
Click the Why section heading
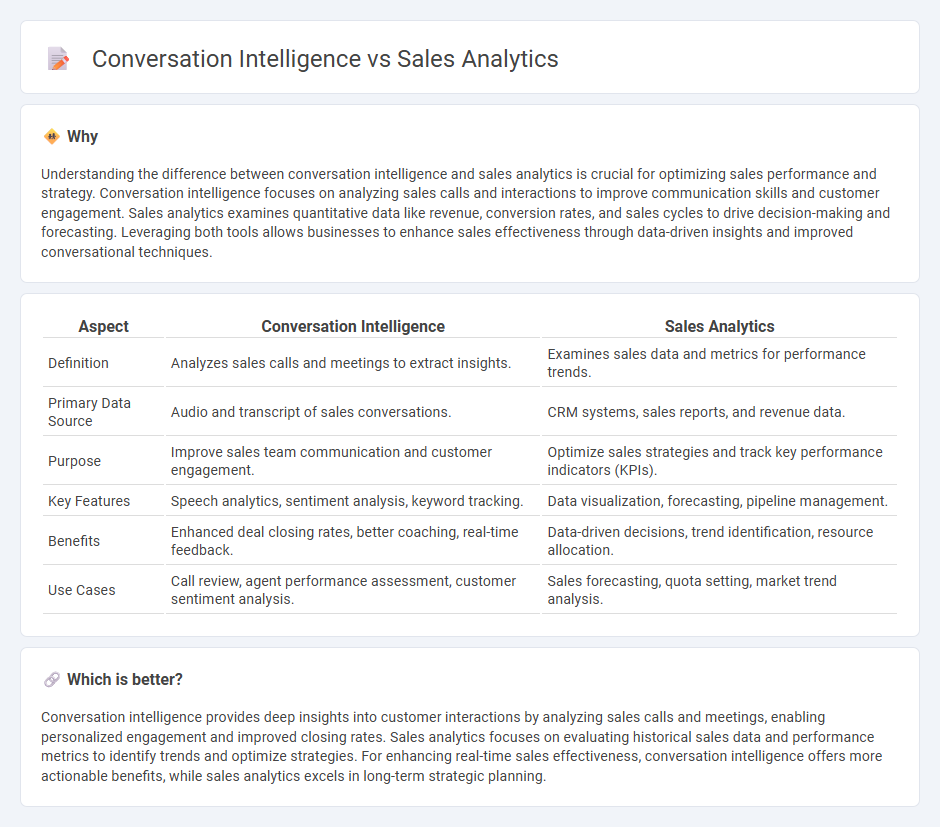83,137
